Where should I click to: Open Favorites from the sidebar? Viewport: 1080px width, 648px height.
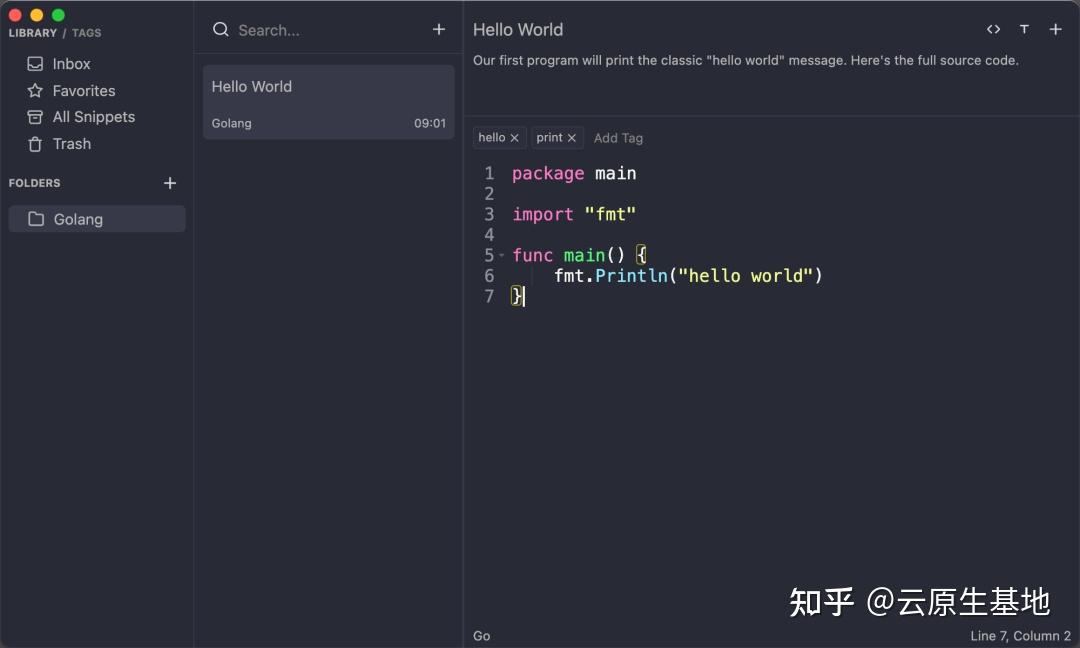pos(82,90)
